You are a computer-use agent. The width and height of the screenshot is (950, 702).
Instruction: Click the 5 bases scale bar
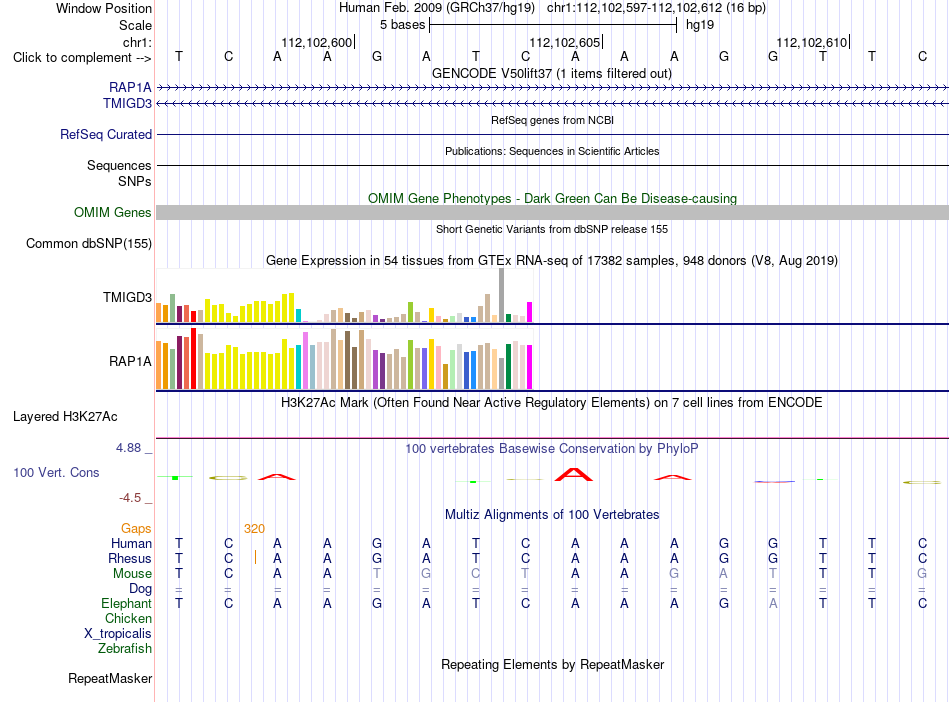tap(553, 25)
